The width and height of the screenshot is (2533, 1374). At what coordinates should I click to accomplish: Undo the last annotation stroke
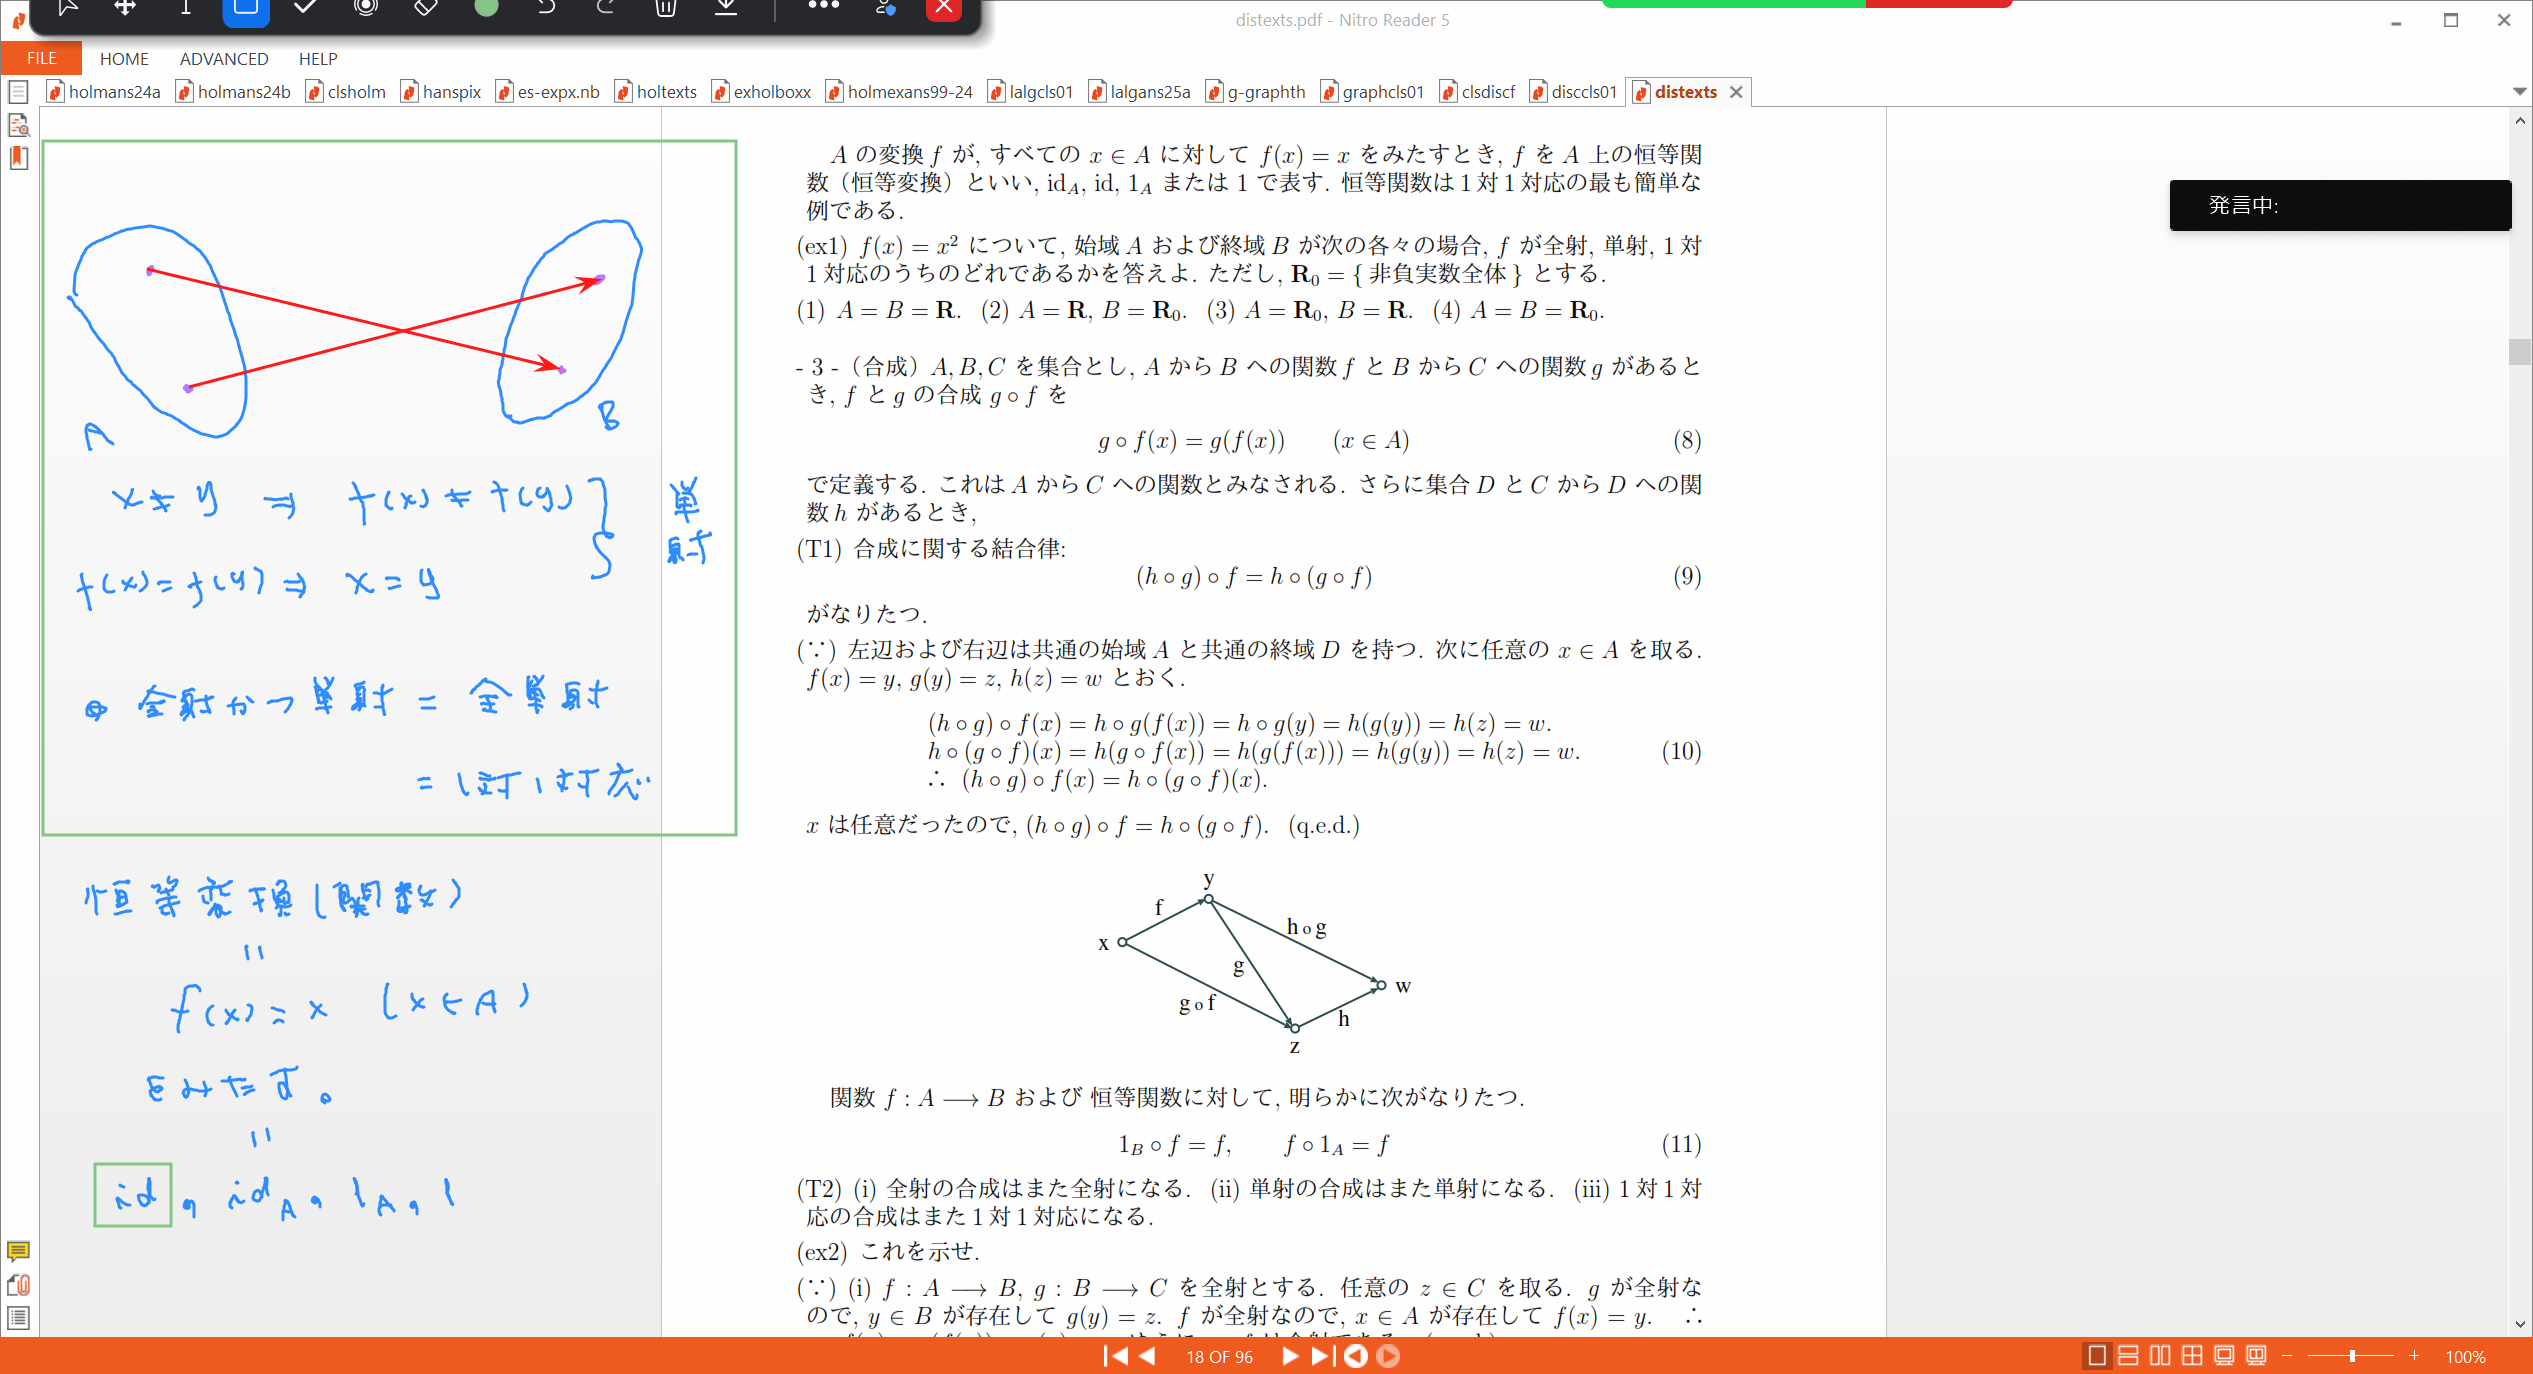546,8
